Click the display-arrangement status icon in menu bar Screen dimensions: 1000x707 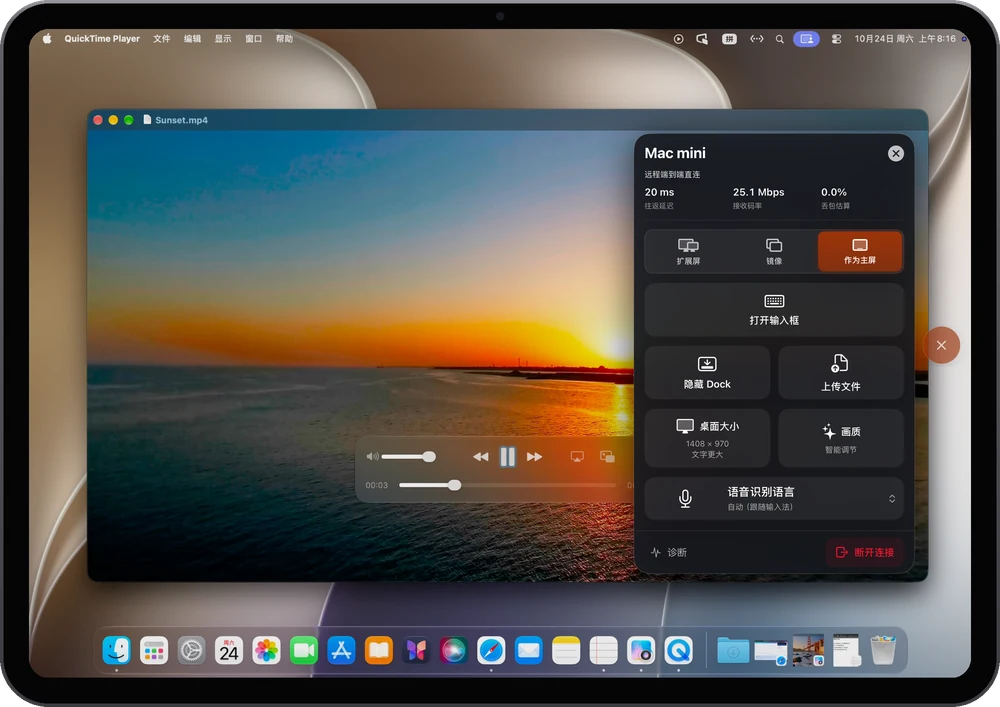coord(702,39)
